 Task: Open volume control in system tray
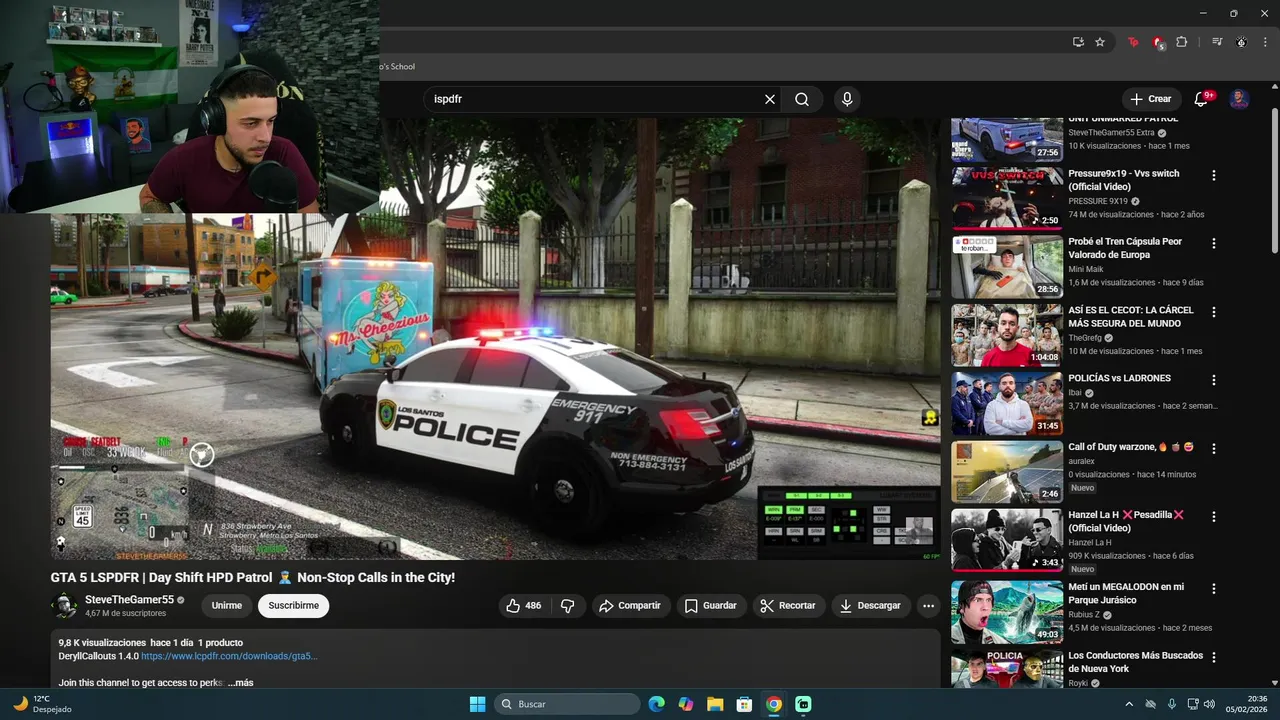[1209, 704]
